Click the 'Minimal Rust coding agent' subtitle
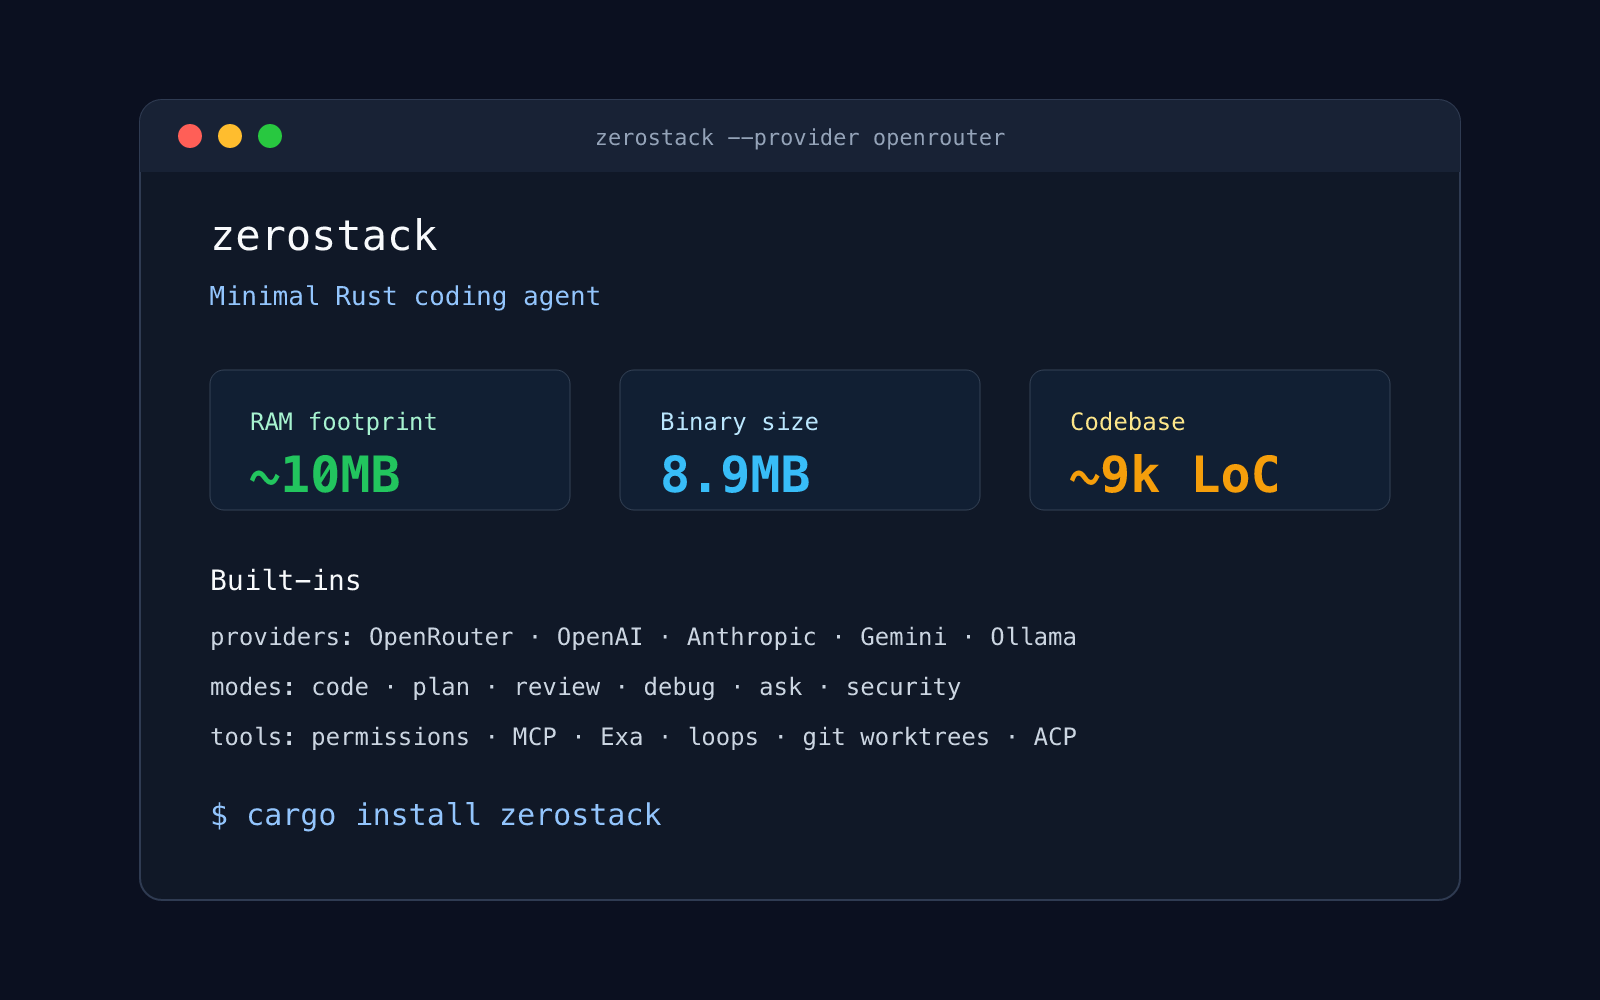Screen dimensions: 1600x1000 click(405, 297)
